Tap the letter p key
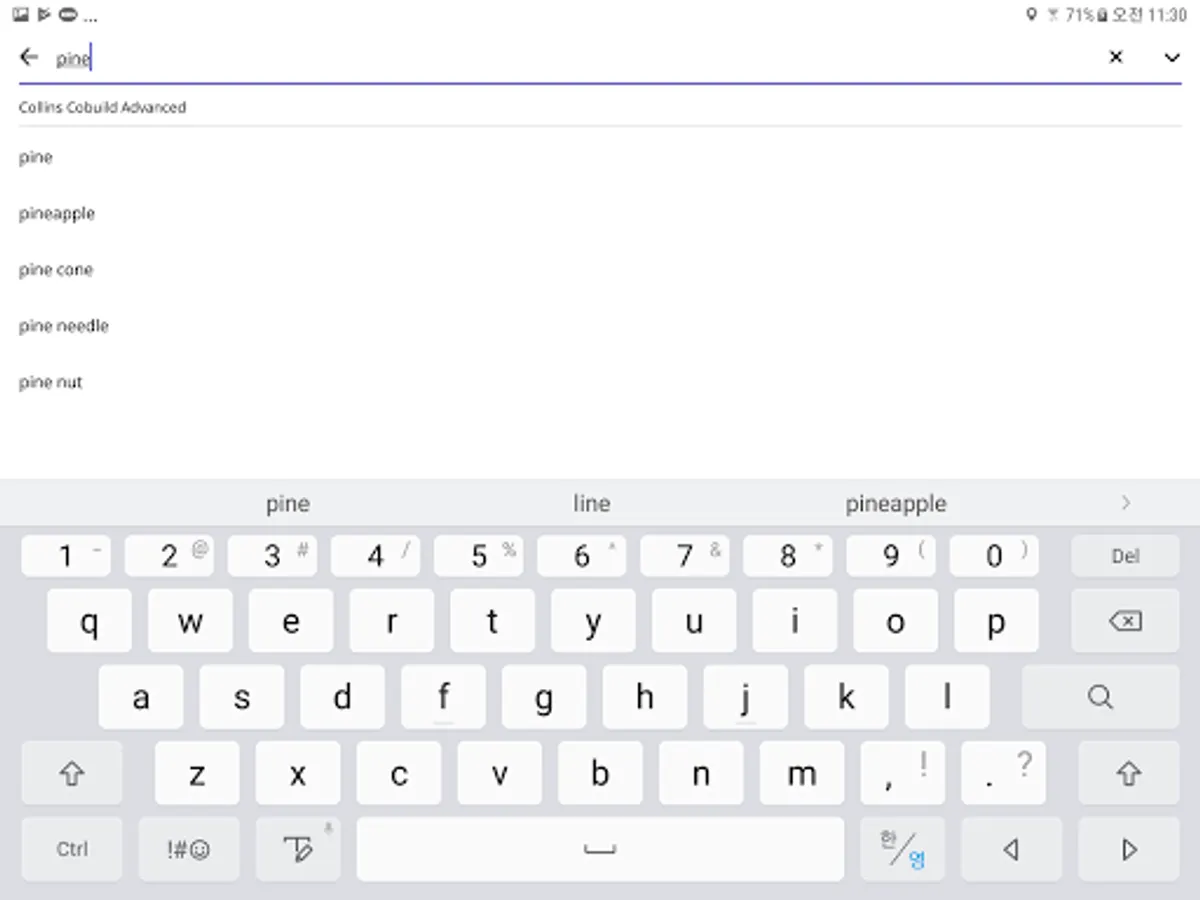The image size is (1200, 900). coord(996,621)
